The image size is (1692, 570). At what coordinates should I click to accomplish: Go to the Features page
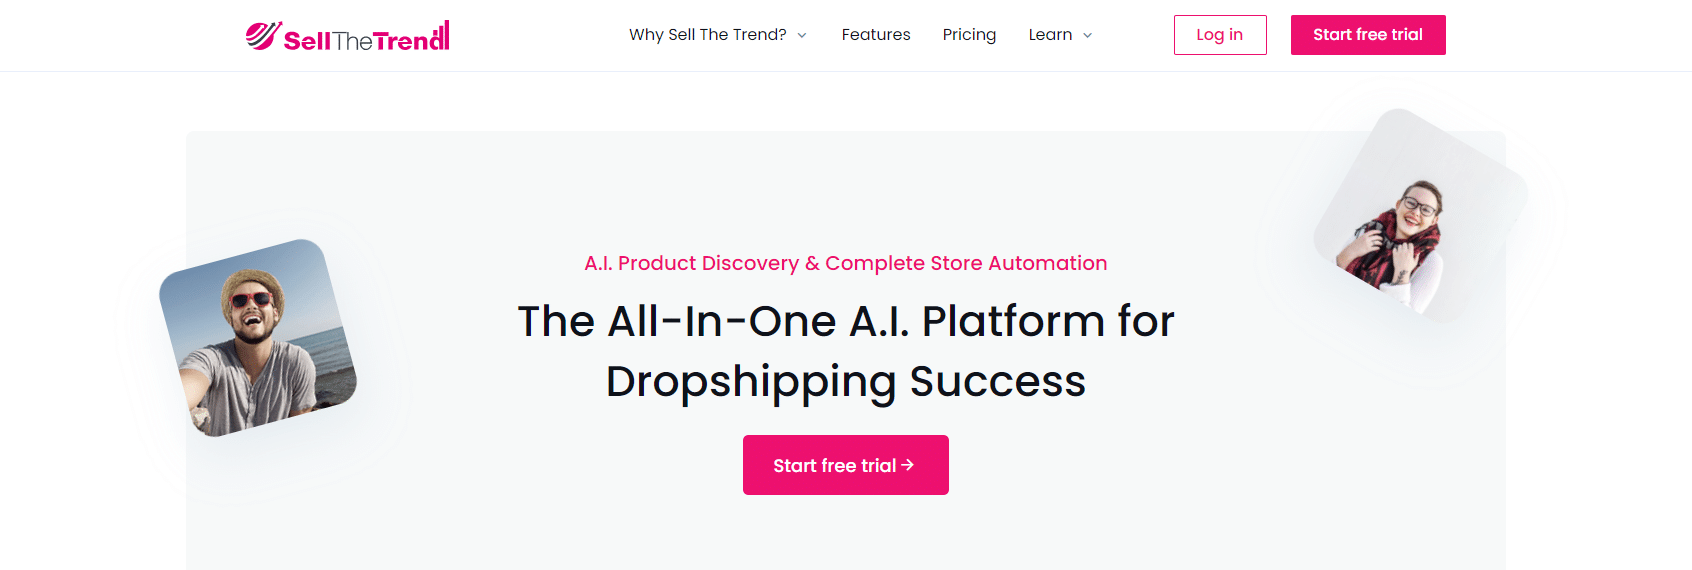876,35
